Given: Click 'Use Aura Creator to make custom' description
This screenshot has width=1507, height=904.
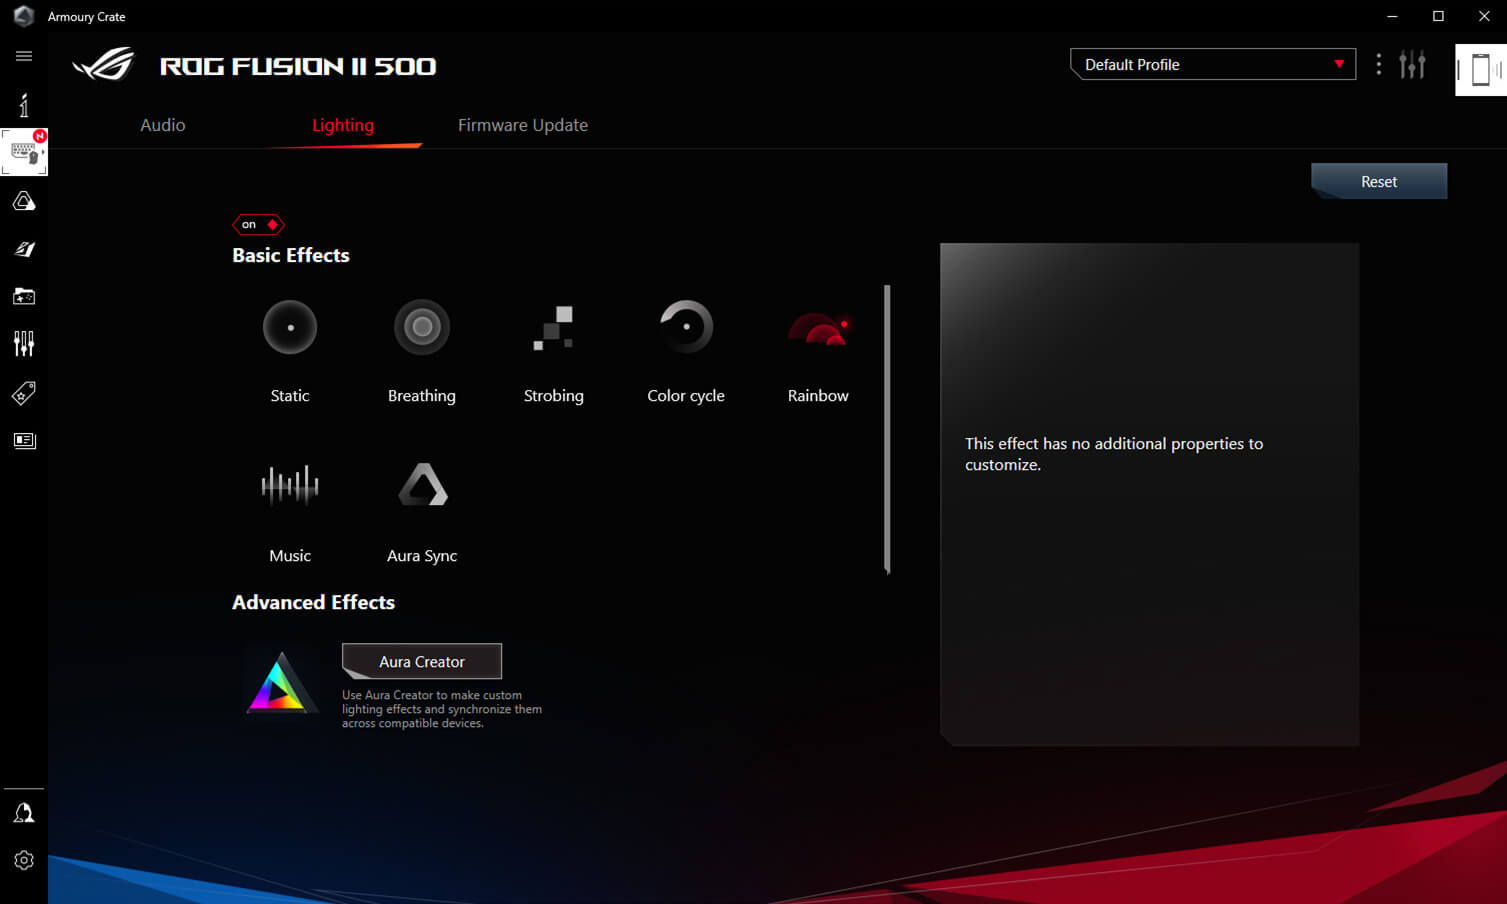Looking at the screenshot, I should click(442, 709).
